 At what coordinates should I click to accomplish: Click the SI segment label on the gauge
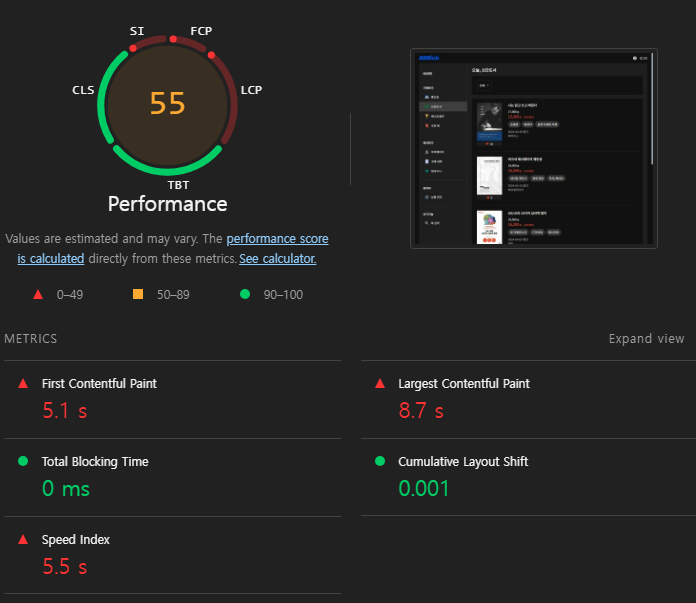tap(137, 31)
